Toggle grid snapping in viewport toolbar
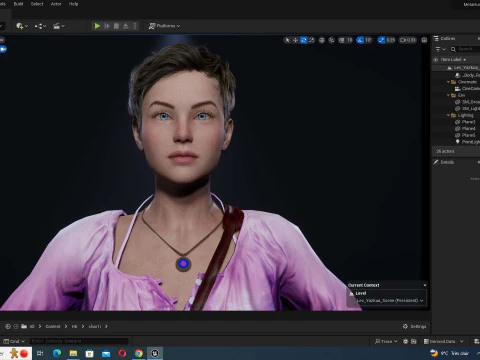 click(x=342, y=40)
